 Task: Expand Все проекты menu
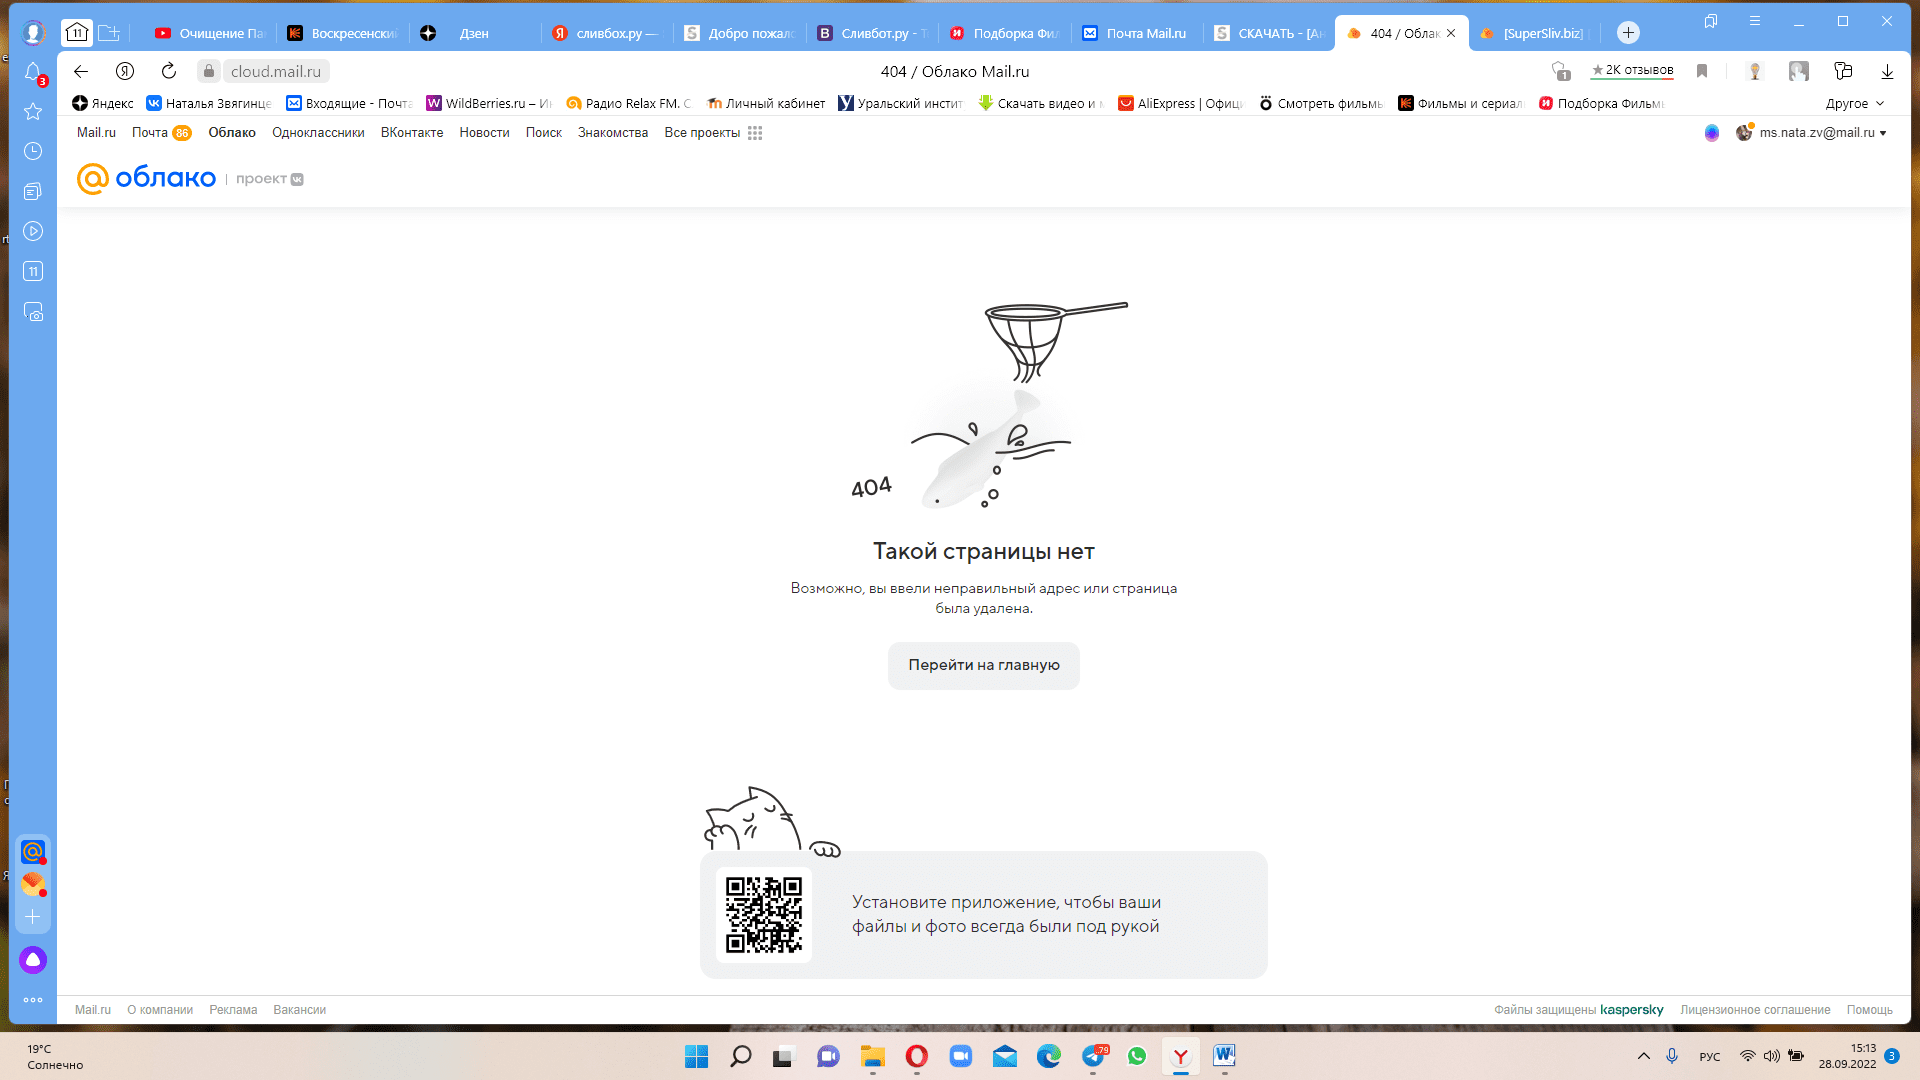(713, 132)
